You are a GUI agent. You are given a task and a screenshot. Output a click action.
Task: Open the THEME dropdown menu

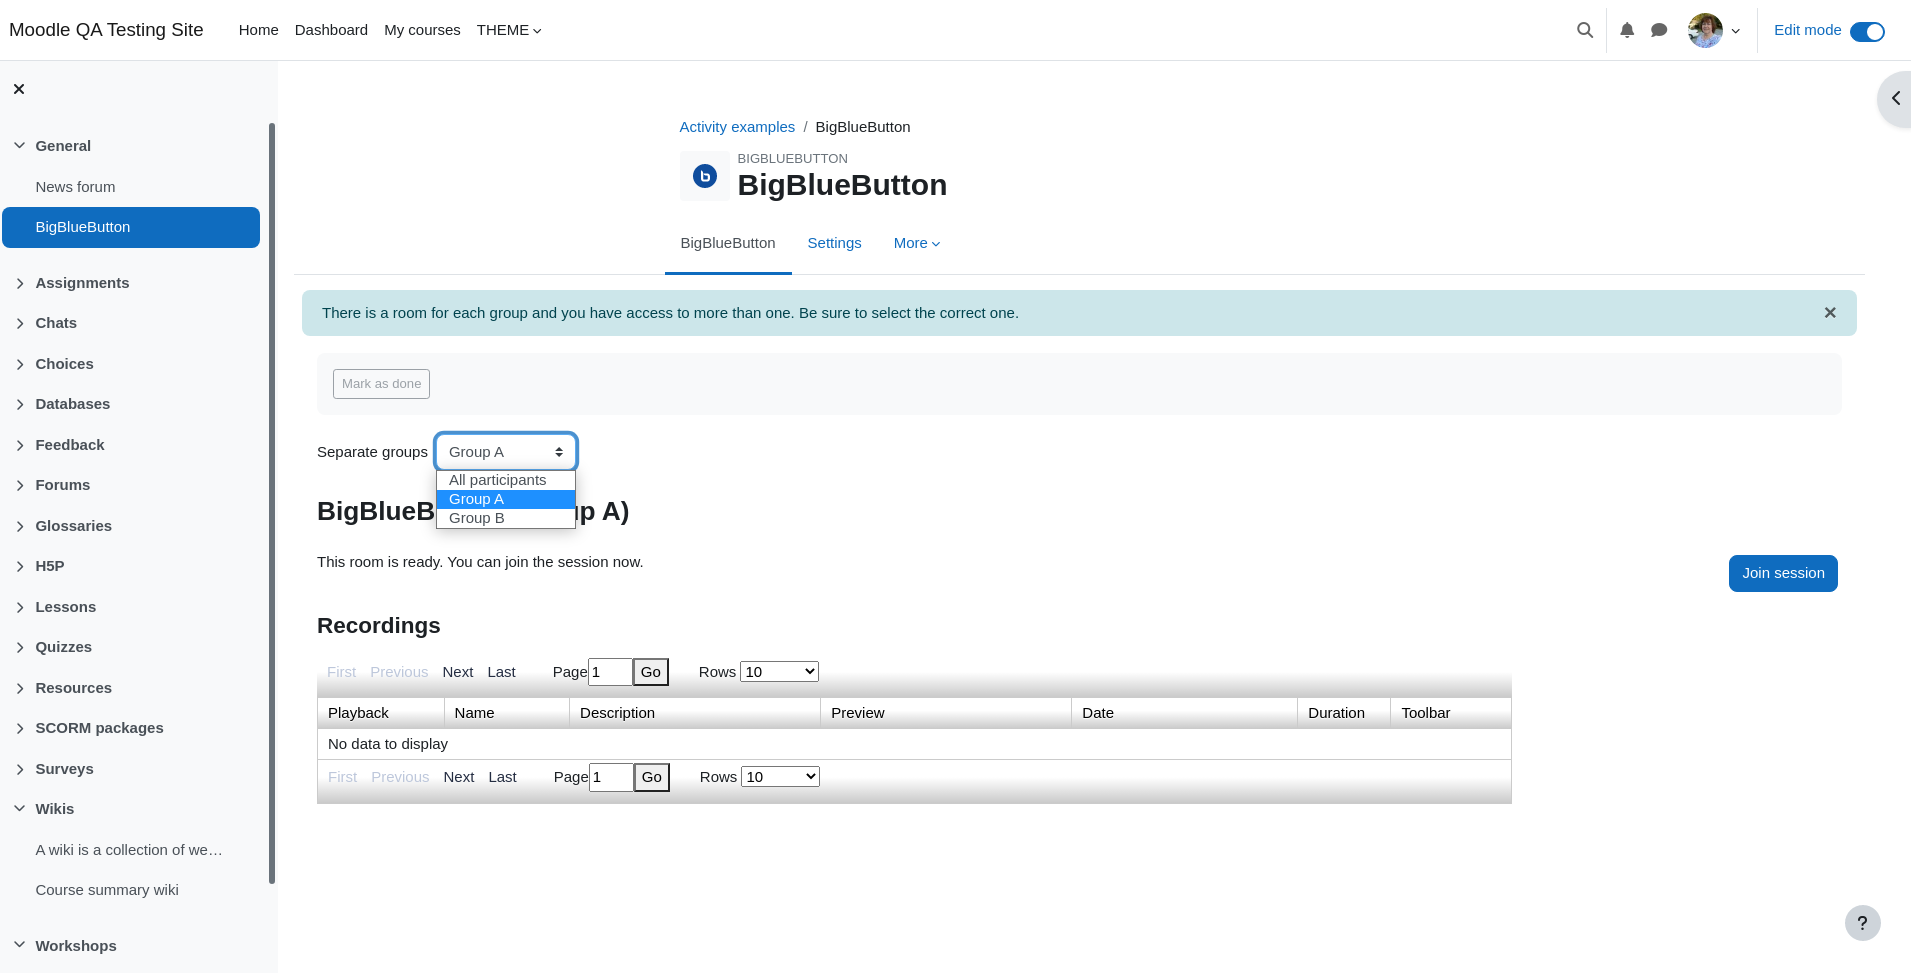pos(509,30)
